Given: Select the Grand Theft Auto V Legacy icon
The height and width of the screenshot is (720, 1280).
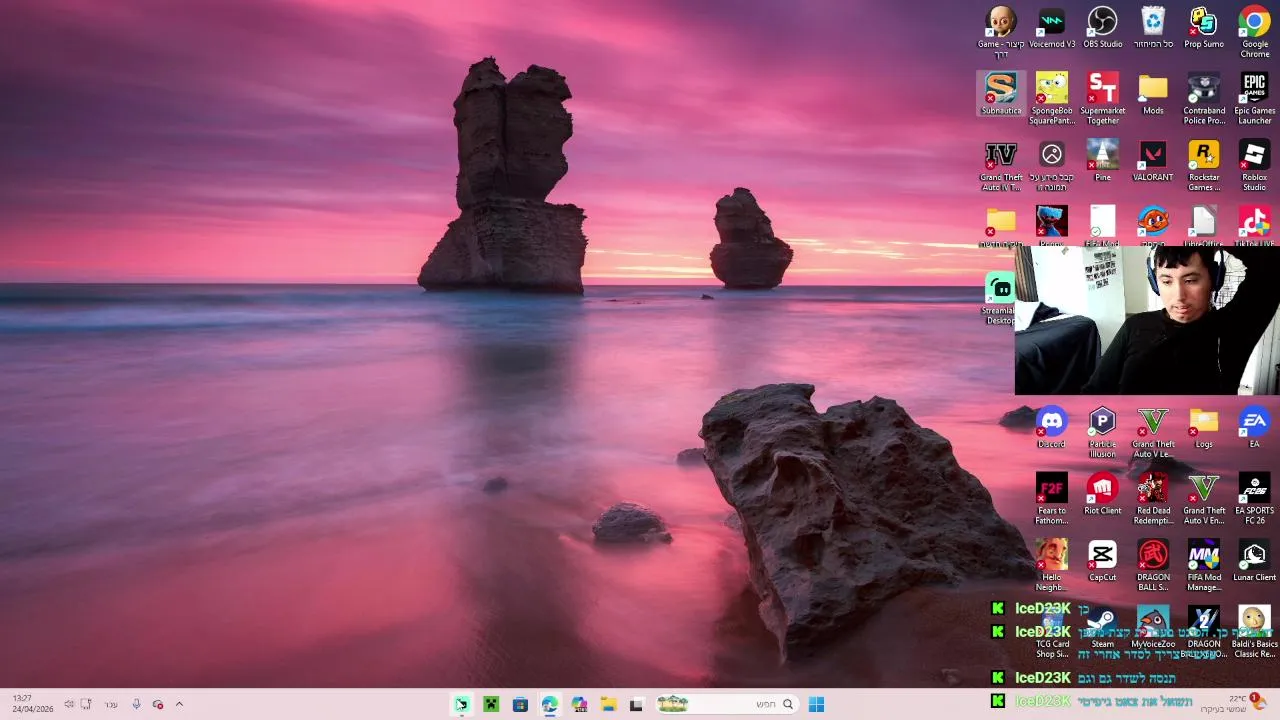Looking at the screenshot, I should (x=1153, y=432).
